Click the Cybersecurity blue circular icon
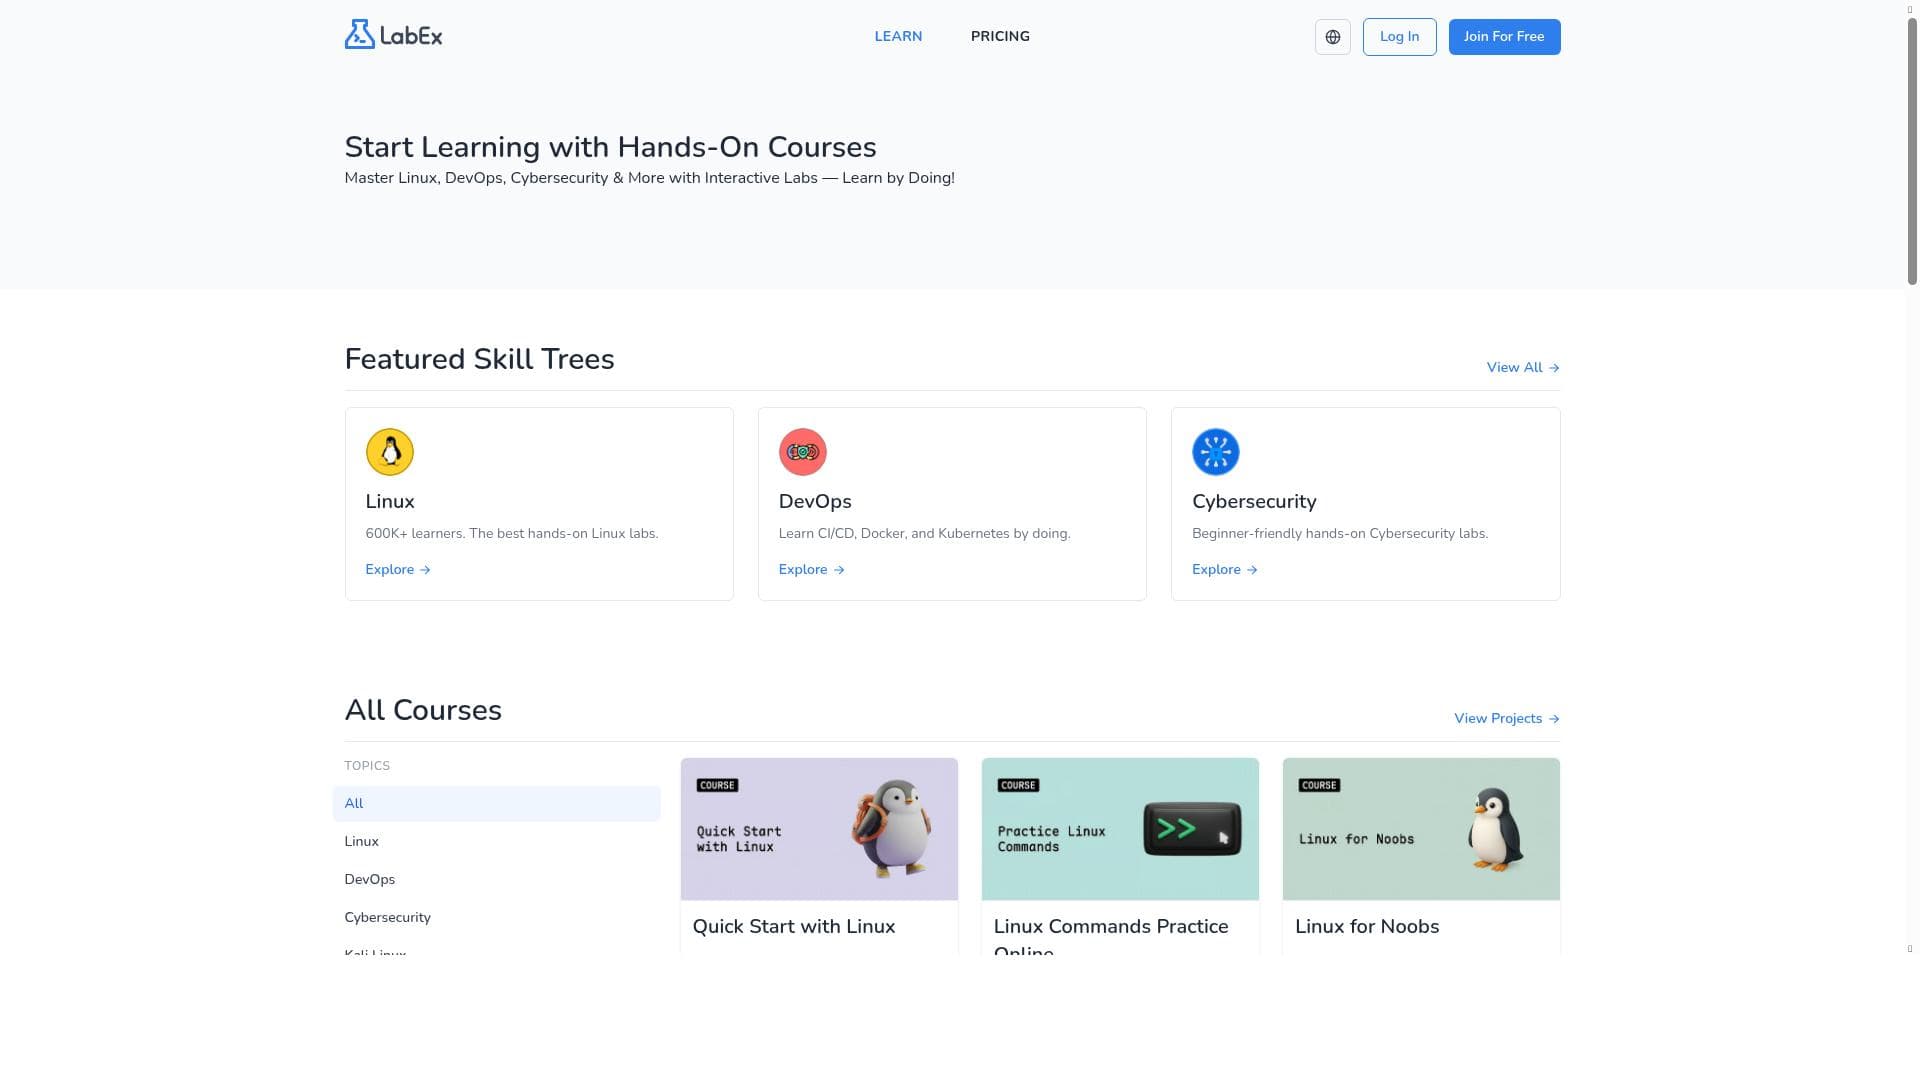 click(1215, 452)
